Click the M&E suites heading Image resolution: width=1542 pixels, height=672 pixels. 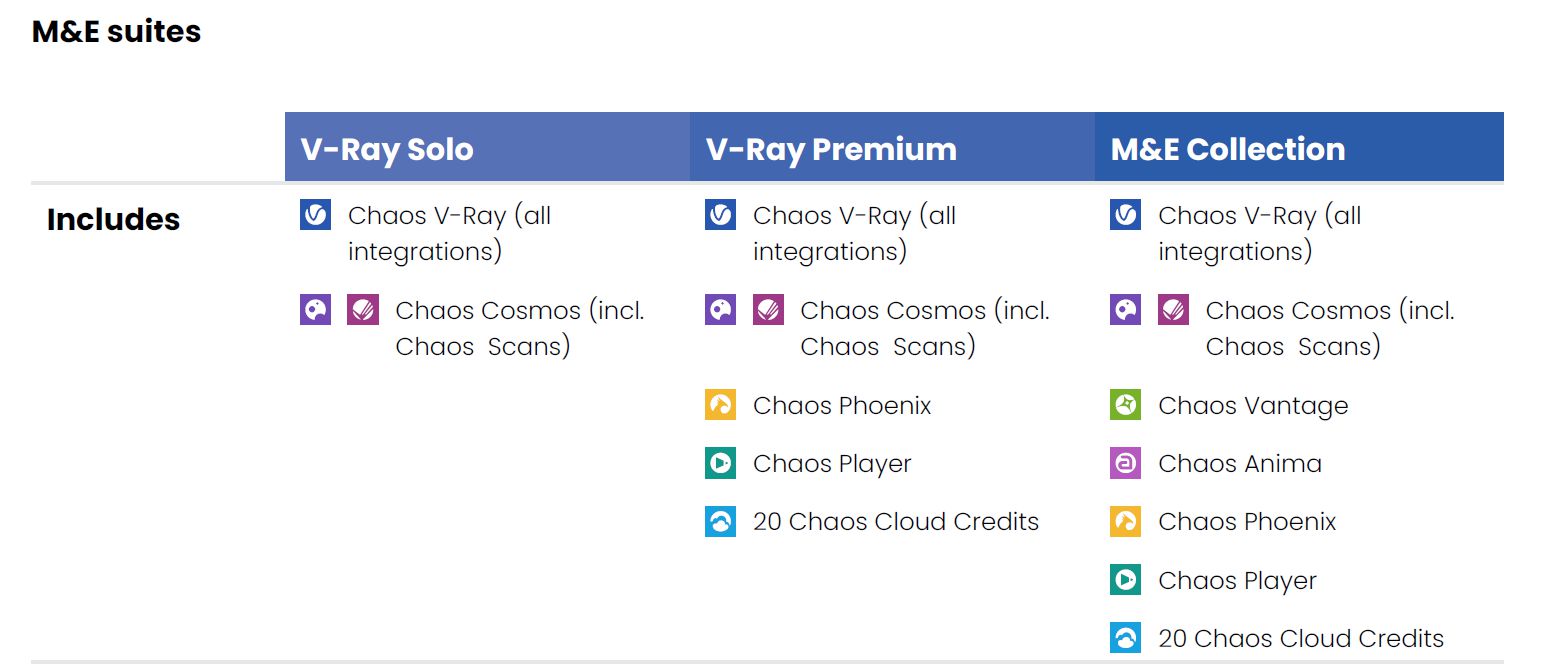pos(116,32)
